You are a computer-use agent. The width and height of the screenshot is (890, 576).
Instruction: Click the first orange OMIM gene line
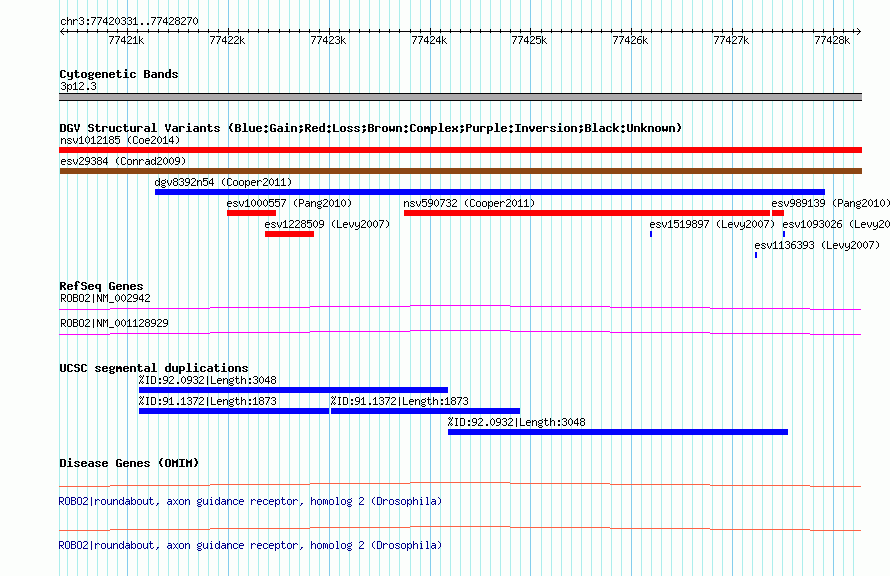click(460, 485)
